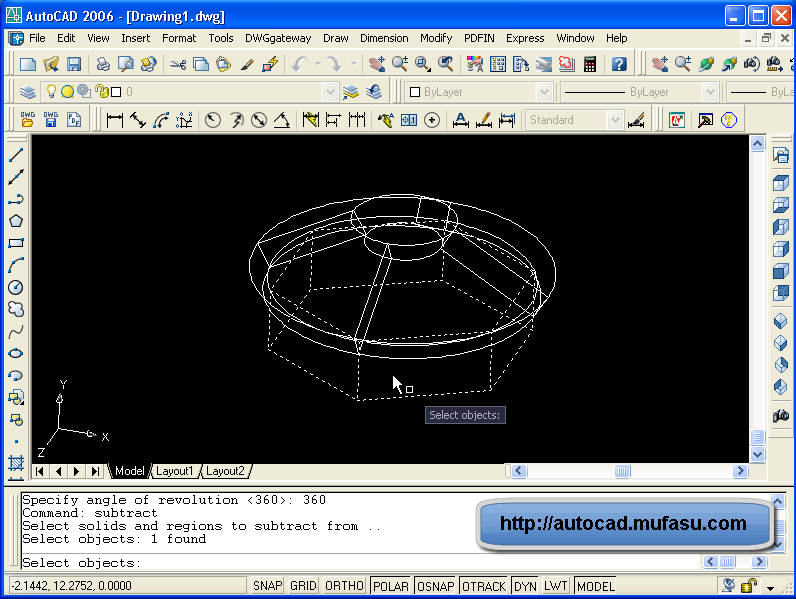
Task: Click the first tab navigation arrow
Action: [40, 471]
